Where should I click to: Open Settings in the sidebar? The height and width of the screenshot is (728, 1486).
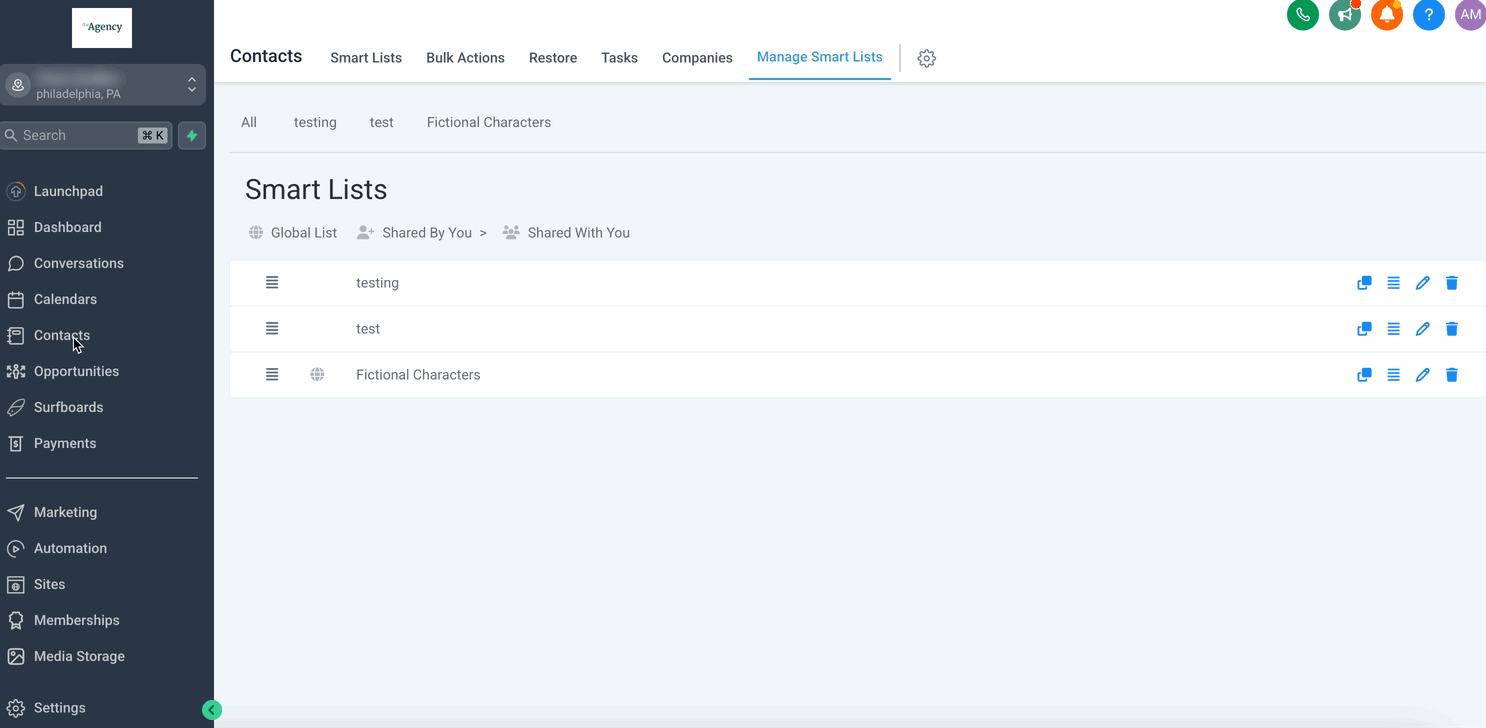click(59, 708)
